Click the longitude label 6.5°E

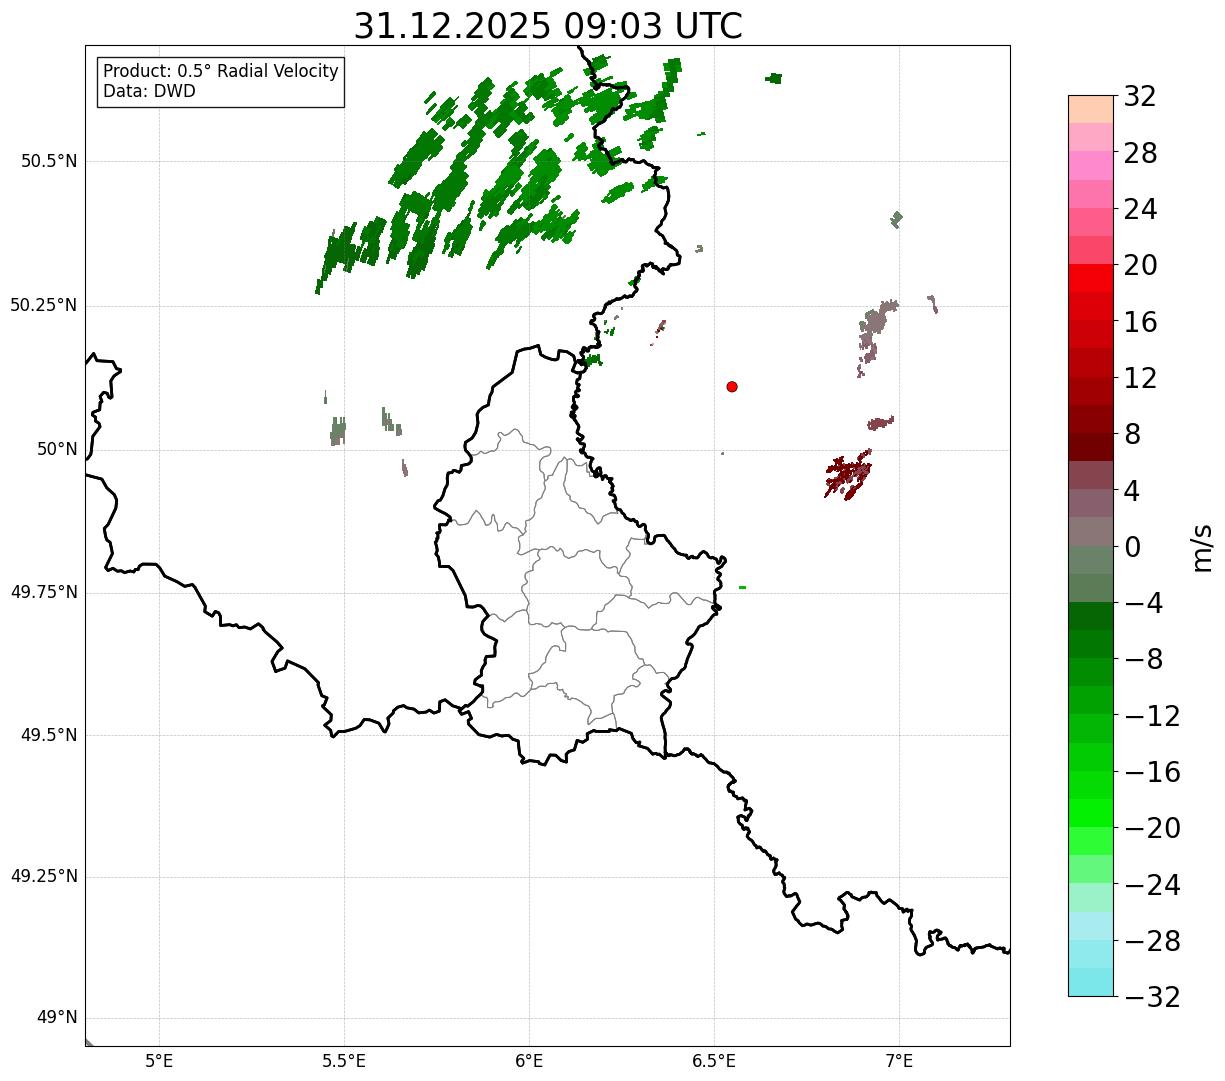[x=714, y=1061]
